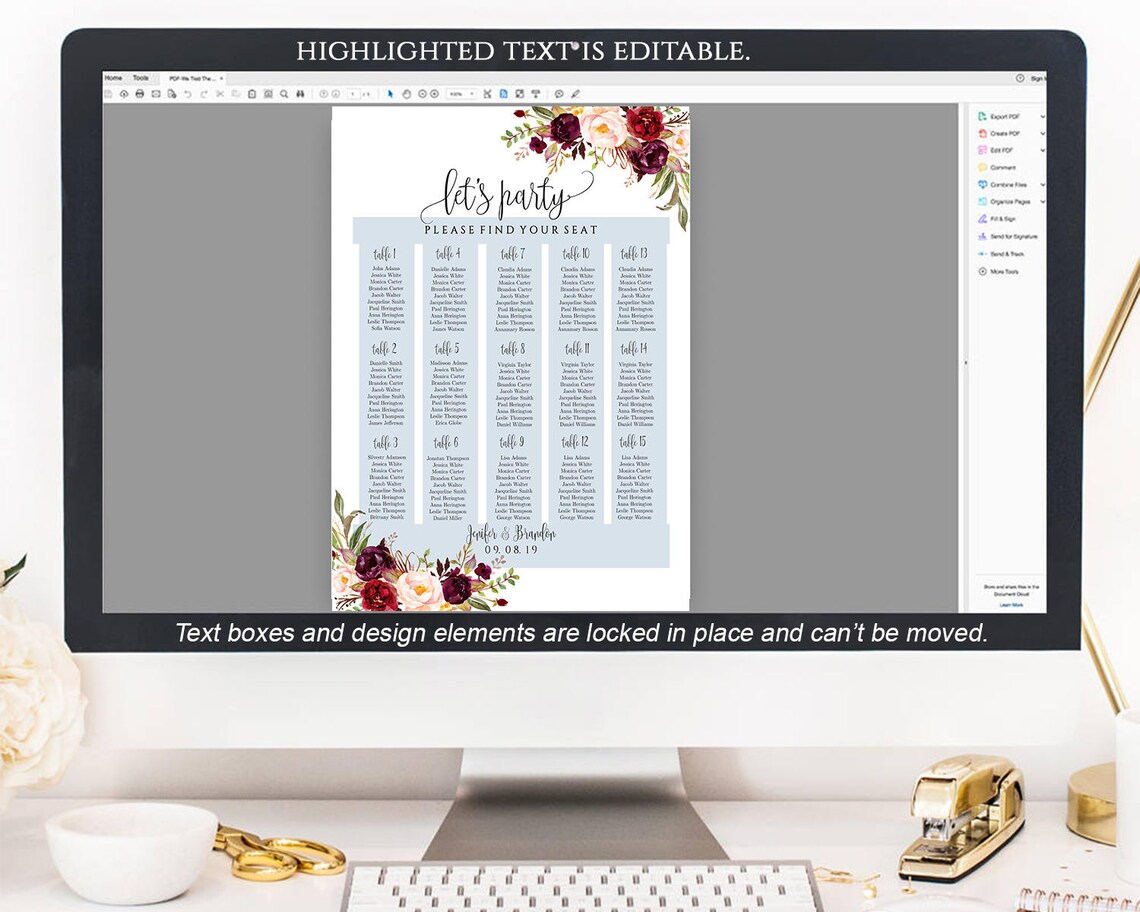Click the Comment tool in the sidebar
Screen dimensions: 1140x912
tap(983, 167)
